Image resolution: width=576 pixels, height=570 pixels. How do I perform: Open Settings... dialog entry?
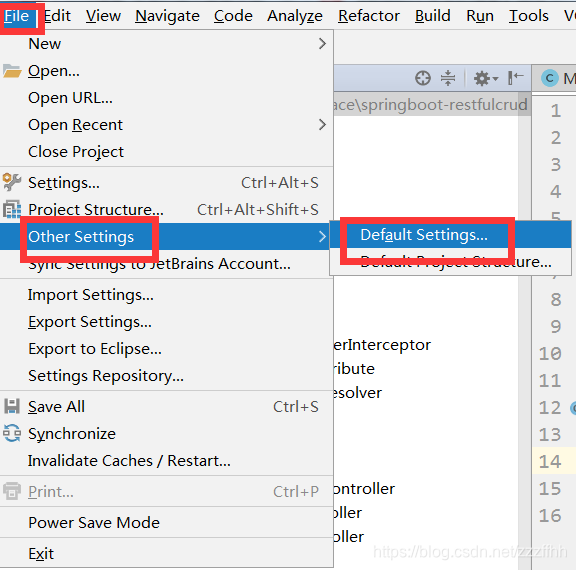[x=166, y=183]
